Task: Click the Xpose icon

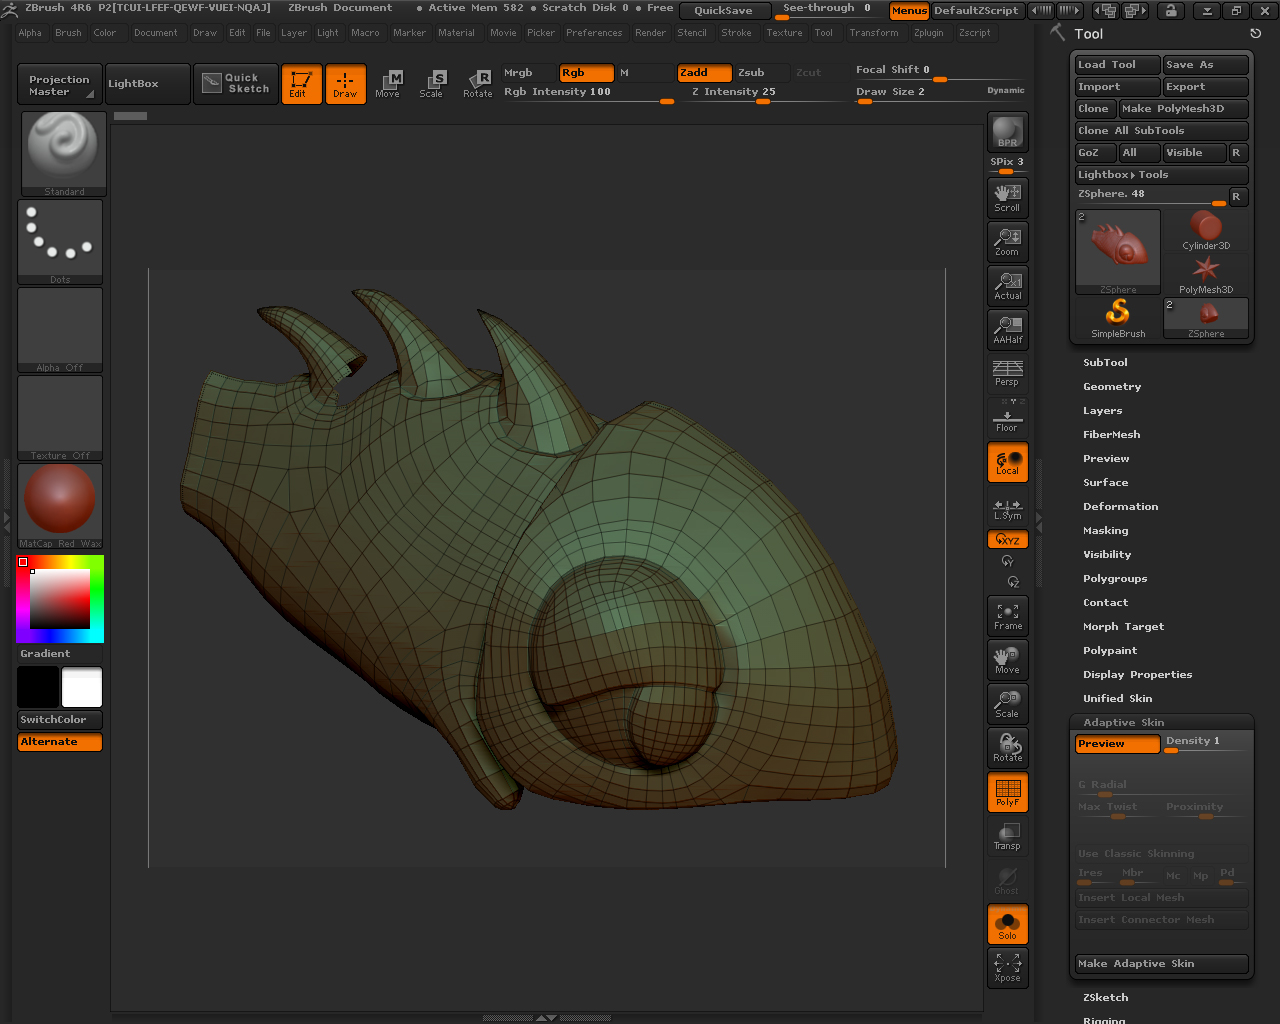Action: click(1007, 967)
